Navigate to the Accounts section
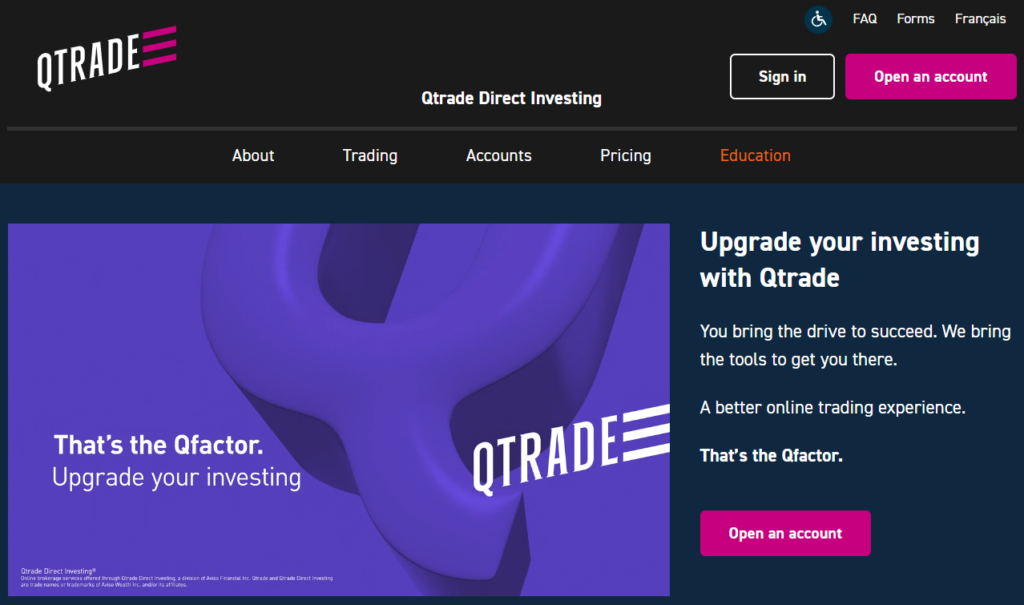This screenshot has width=1024, height=605. (498, 156)
